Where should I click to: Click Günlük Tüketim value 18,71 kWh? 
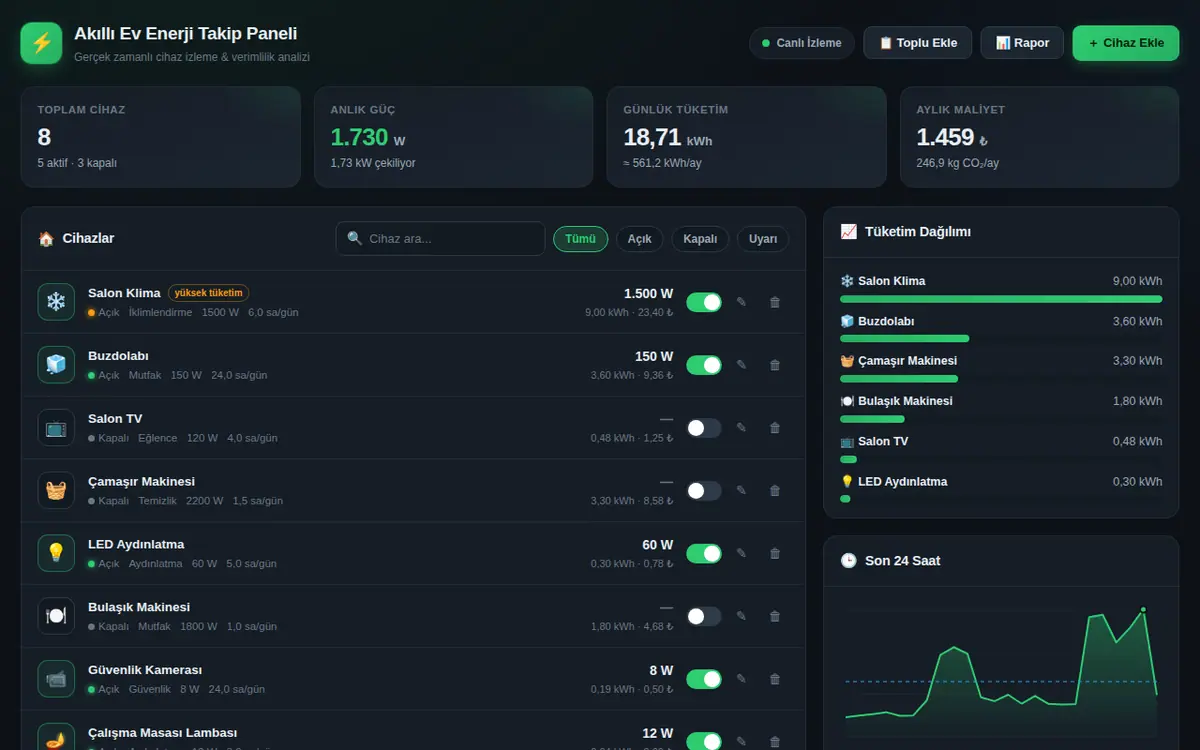[x=668, y=137]
